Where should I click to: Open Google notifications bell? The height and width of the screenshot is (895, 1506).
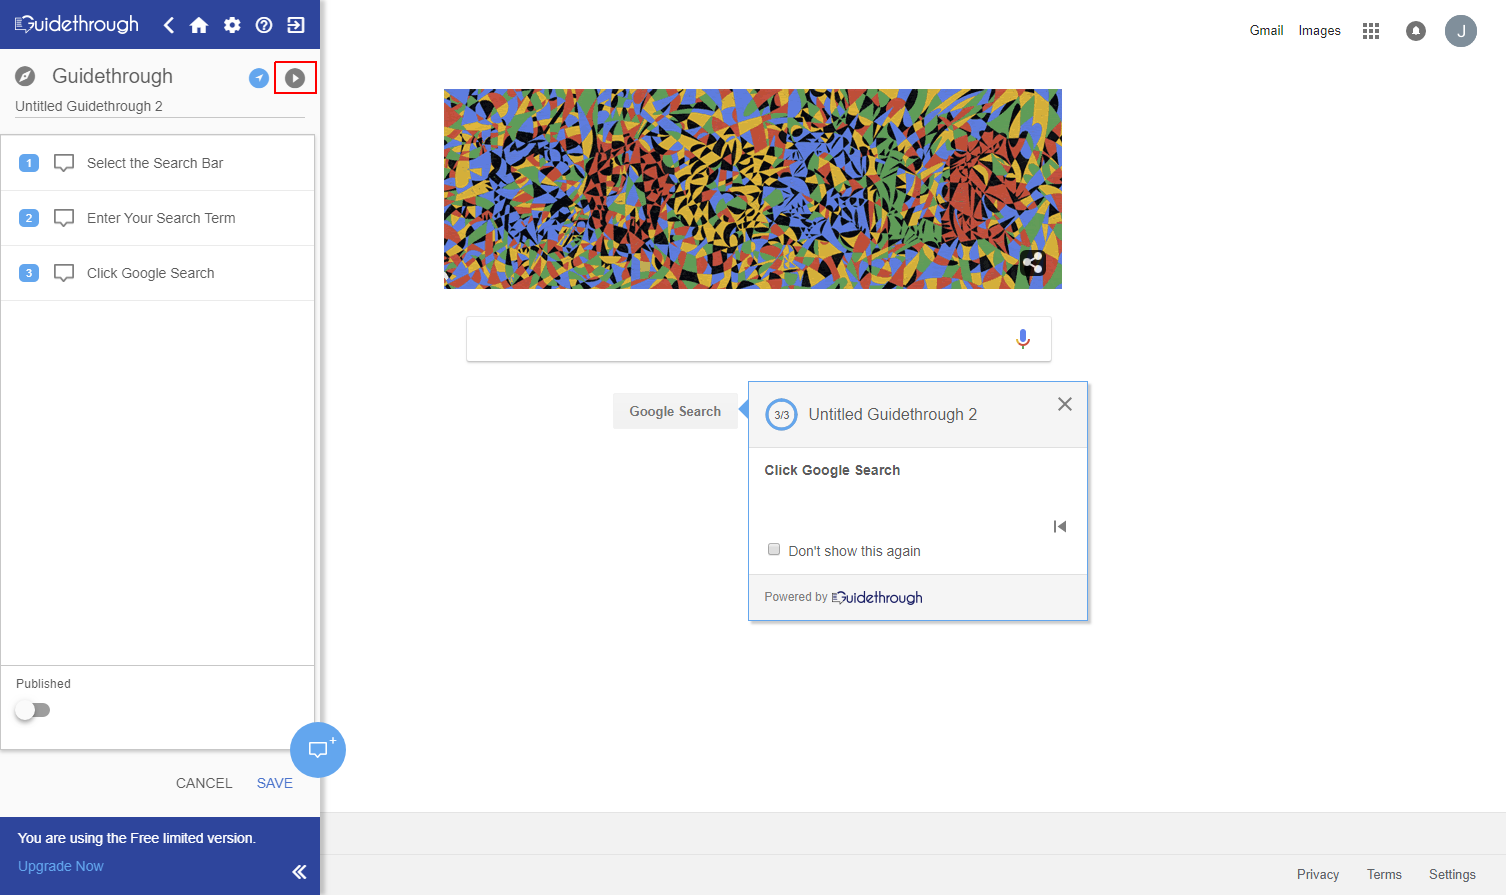coord(1416,31)
